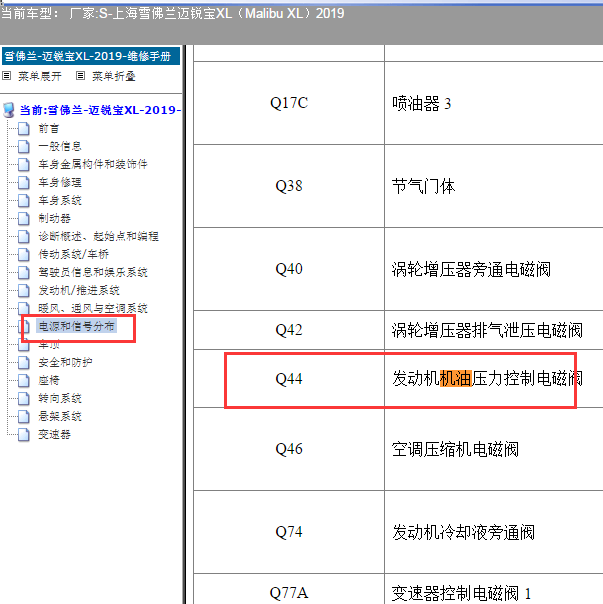Expand all menus with 菜单展开

tap(40, 76)
